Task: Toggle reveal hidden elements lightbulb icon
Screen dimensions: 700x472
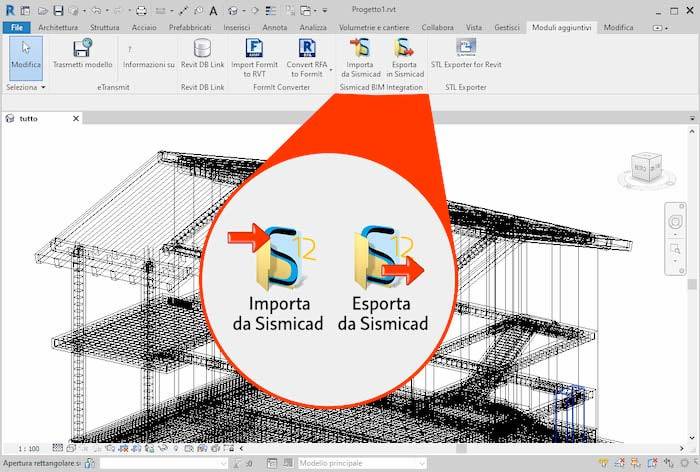Action: pyautogui.click(x=176, y=448)
